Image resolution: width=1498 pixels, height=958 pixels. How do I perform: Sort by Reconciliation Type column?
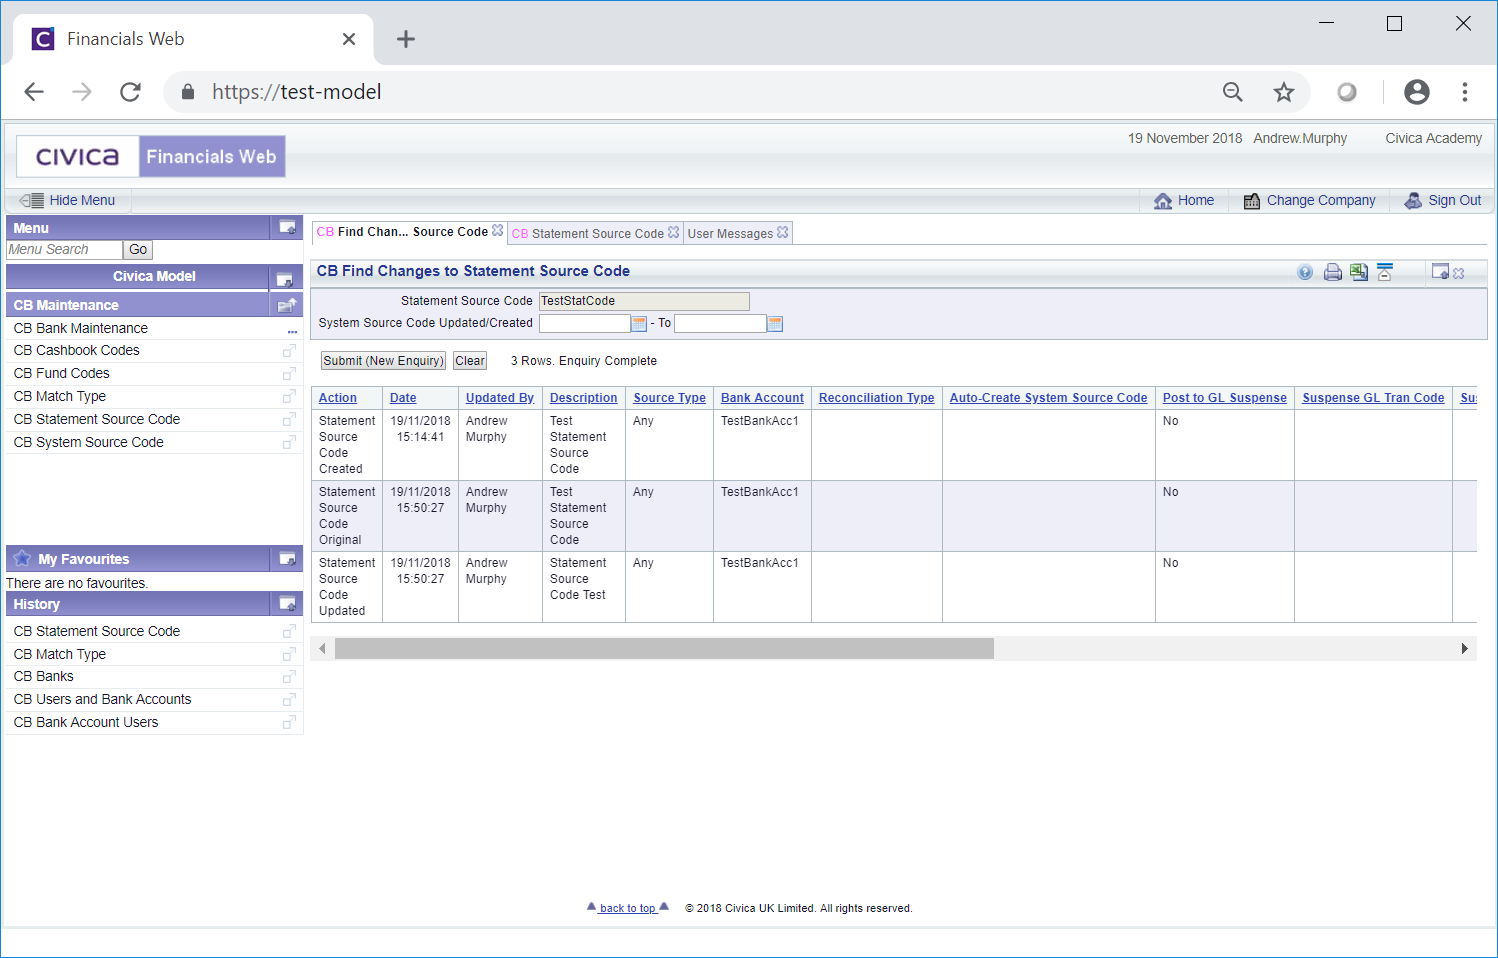[x=877, y=398]
